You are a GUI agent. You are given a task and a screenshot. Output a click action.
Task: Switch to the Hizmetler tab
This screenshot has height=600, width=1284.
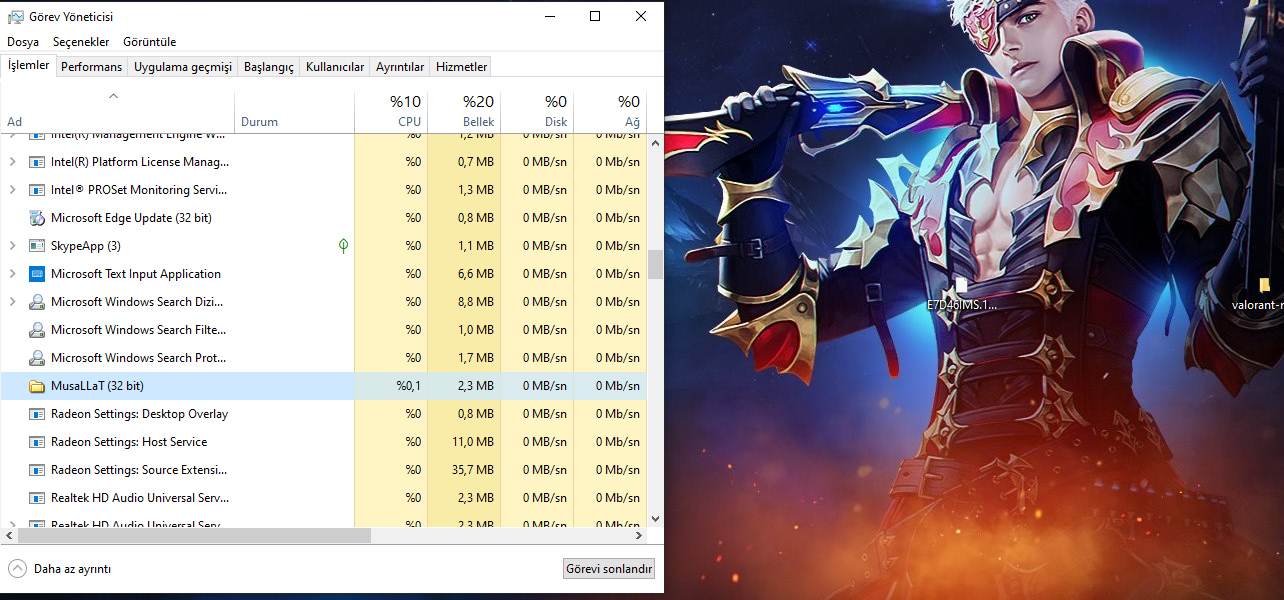[462, 67]
